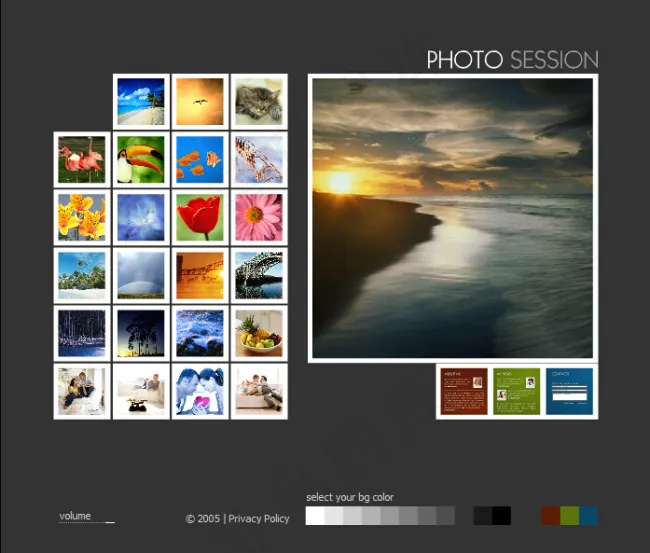This screenshot has width=650, height=553.
Task: Open the green news panel
Action: pos(516,391)
